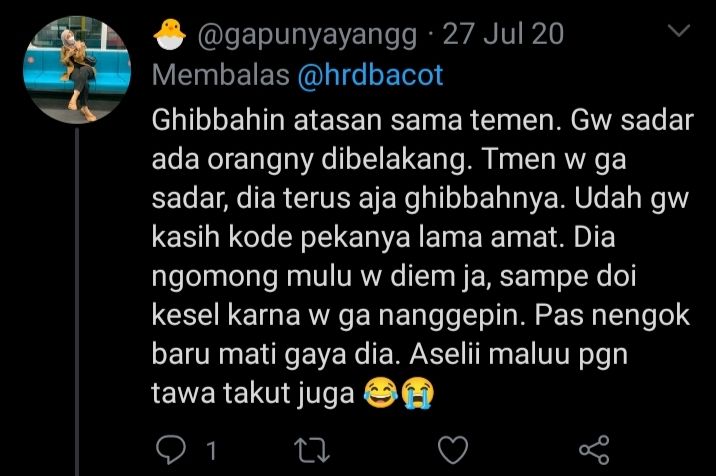This screenshot has height=476, width=716.
Task: Click the first line starting Ghibbahin atasan
Action: 423,121
